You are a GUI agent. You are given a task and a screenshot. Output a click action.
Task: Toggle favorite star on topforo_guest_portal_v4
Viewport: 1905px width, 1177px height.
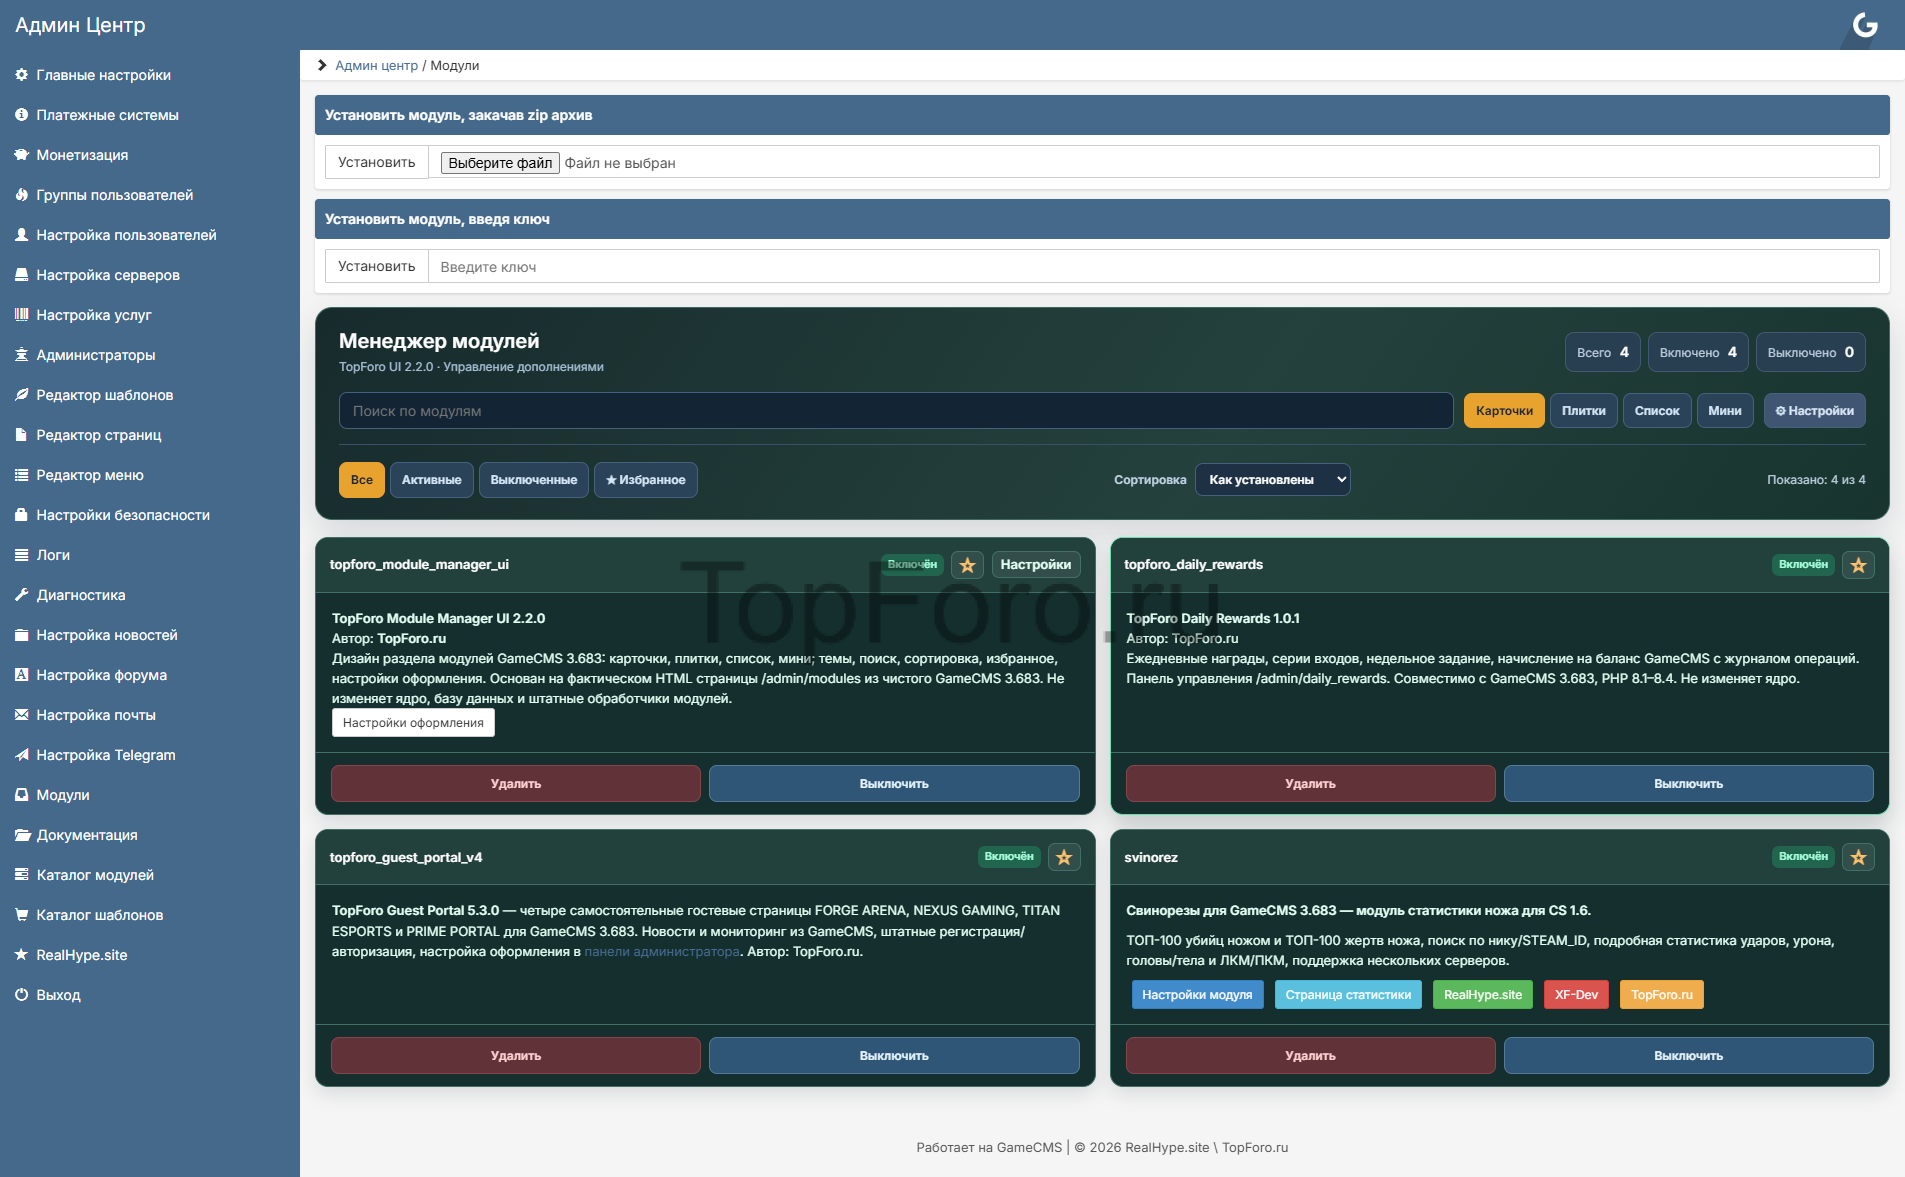(x=1064, y=857)
